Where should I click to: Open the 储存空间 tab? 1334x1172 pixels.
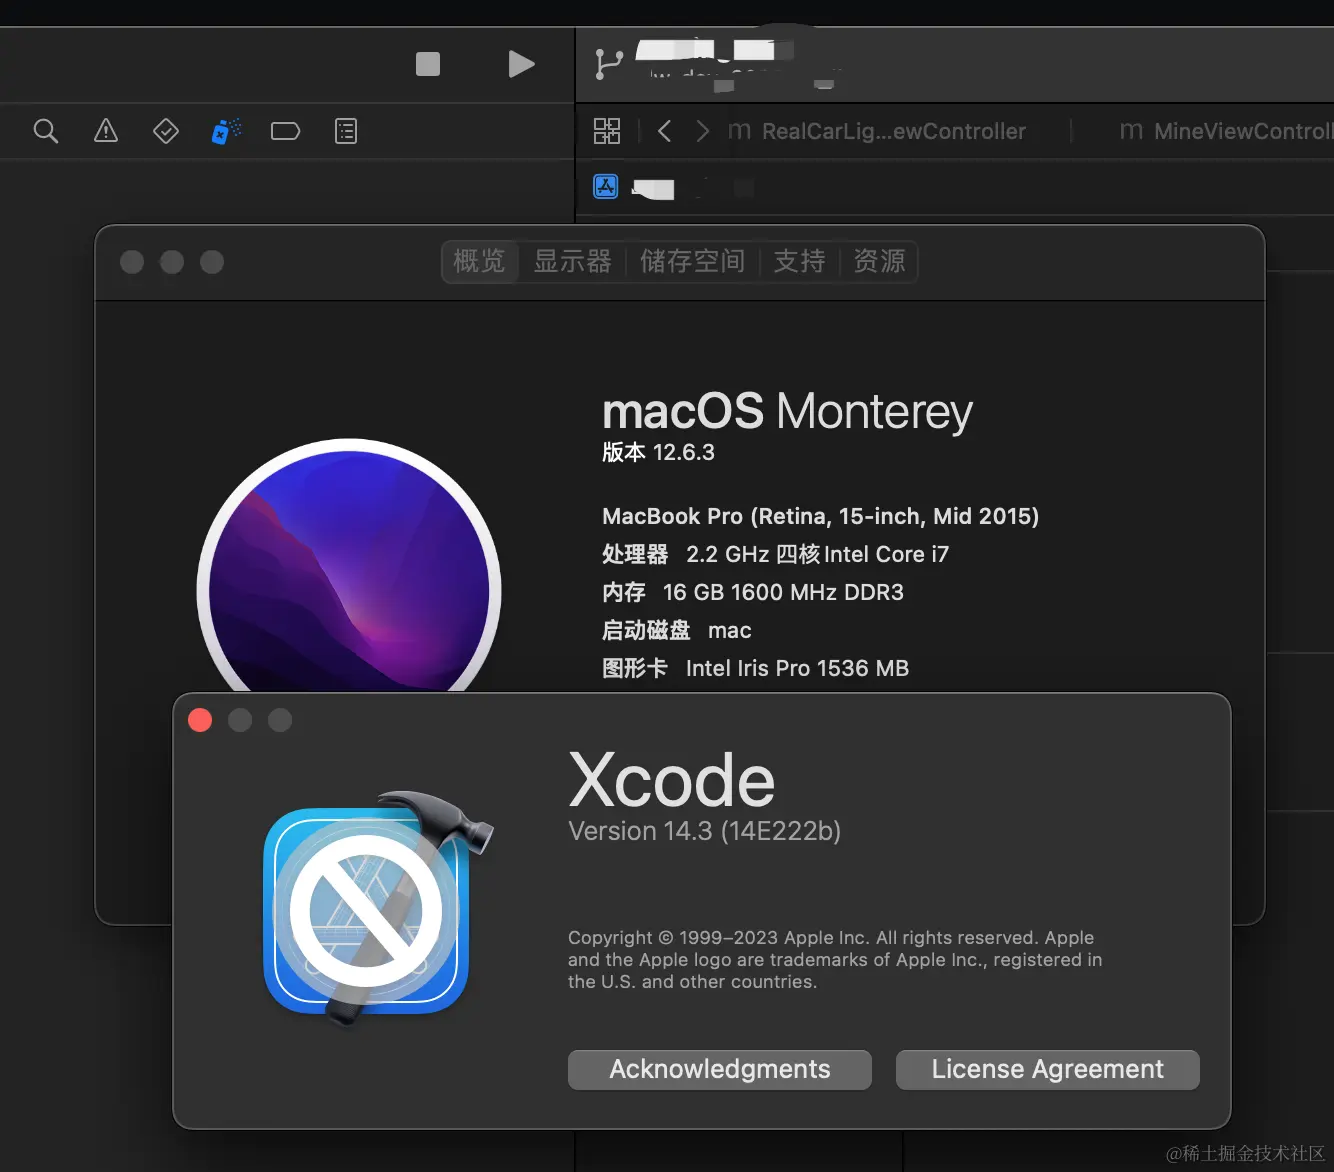click(x=692, y=261)
